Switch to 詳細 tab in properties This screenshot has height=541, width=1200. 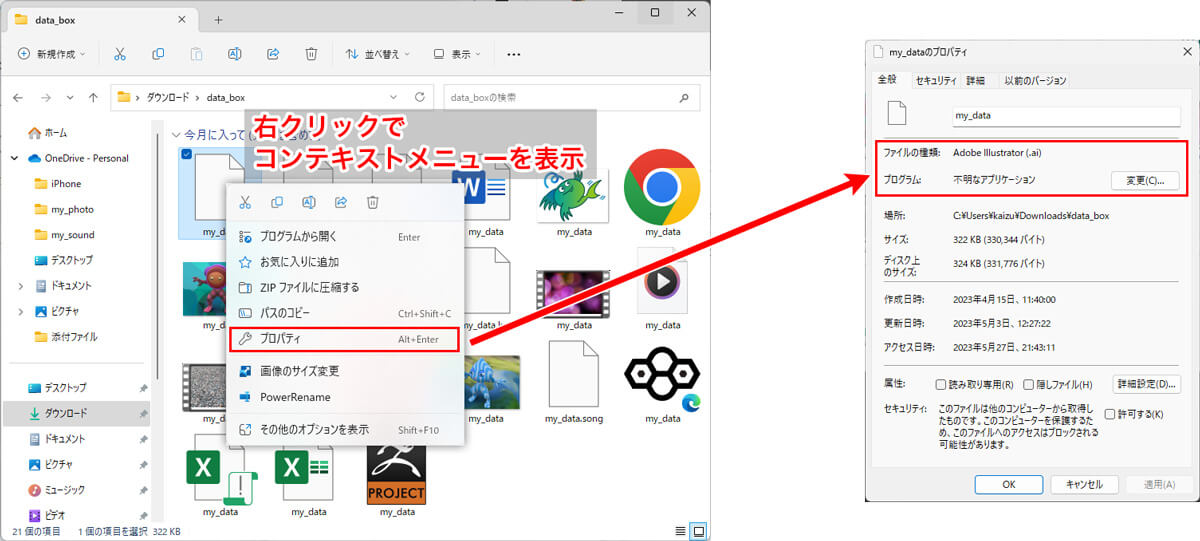click(x=975, y=80)
